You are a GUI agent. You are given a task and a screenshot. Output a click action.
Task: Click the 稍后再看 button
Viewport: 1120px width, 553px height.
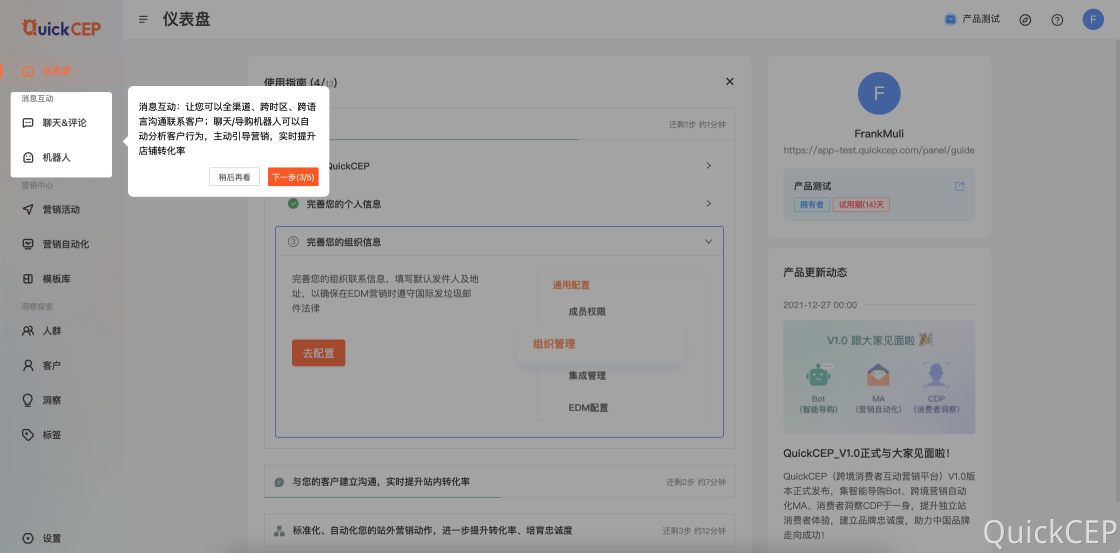[x=234, y=177]
